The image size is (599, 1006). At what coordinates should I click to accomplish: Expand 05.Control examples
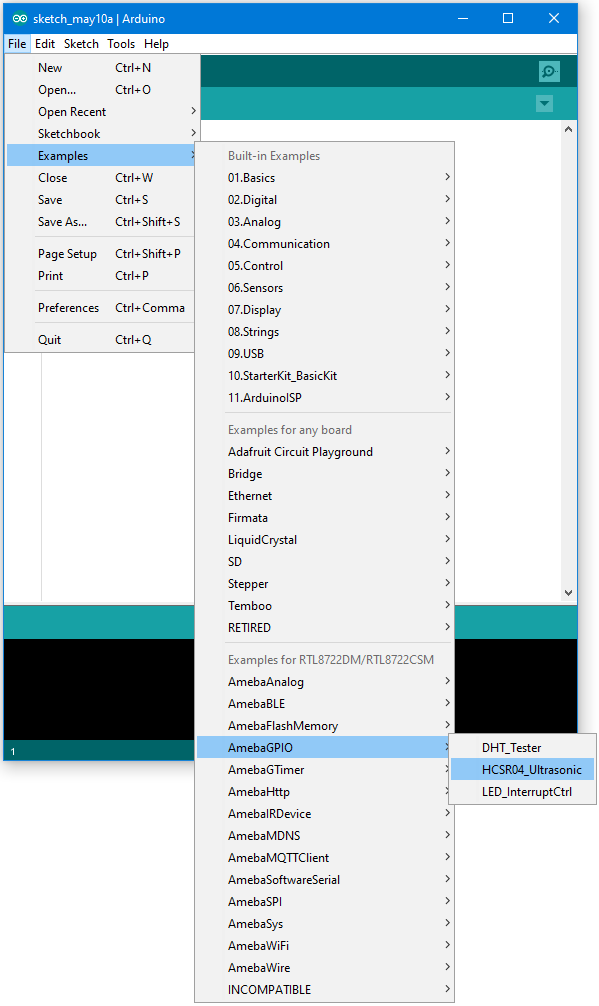325,266
